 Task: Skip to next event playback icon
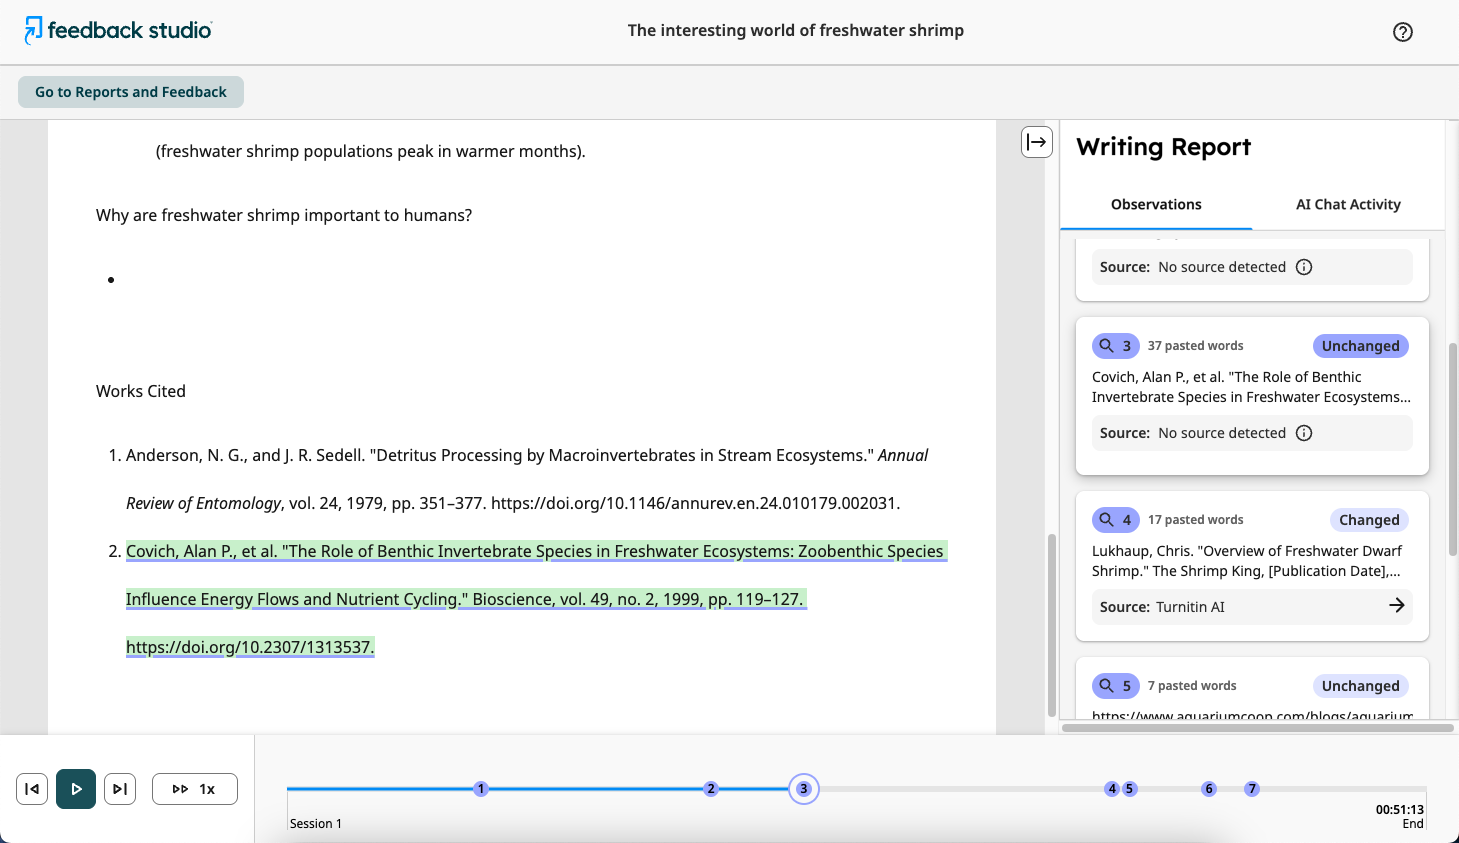coord(120,789)
